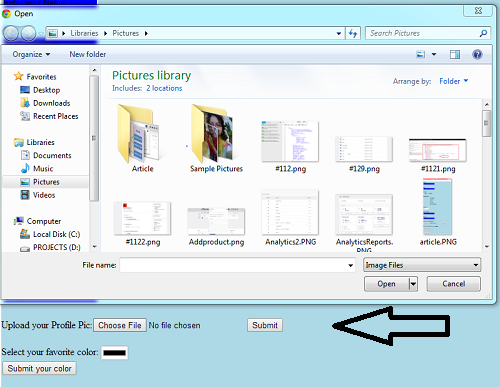This screenshot has width=500, height=387.
Task: Select Computer in the navigation pane
Action: click(x=44, y=221)
